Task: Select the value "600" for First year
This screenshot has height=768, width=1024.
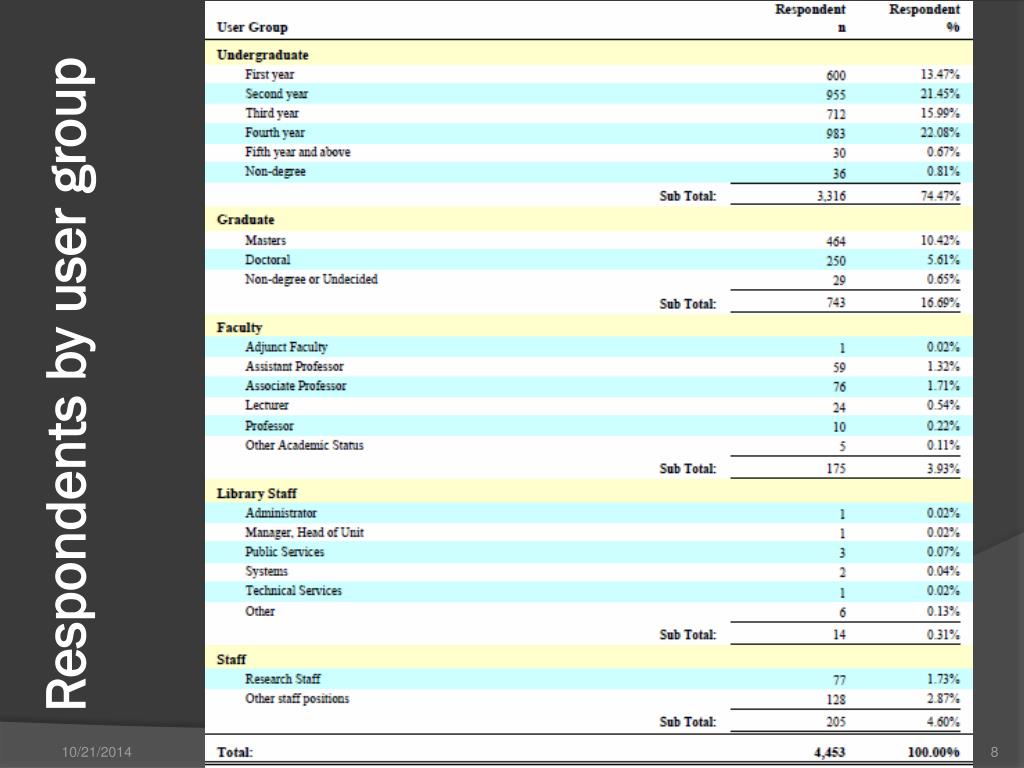Action: (x=836, y=76)
